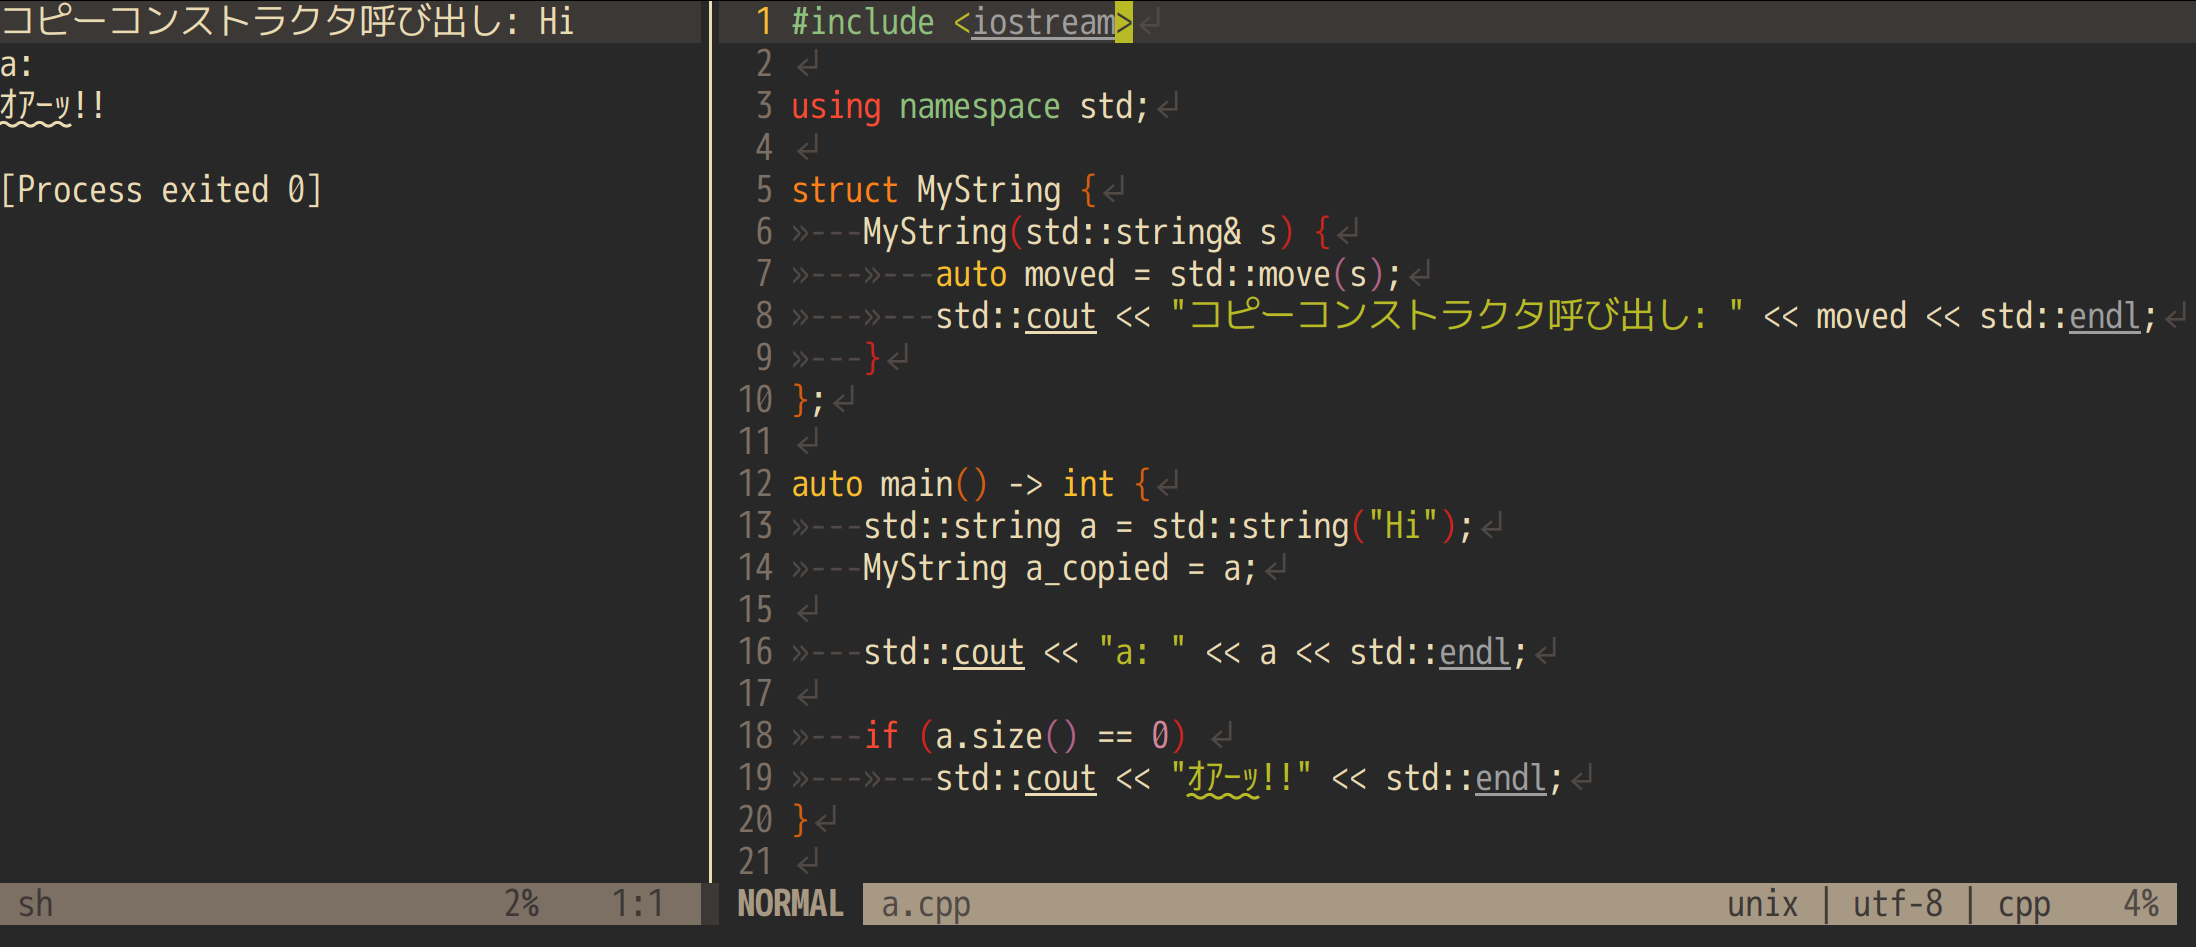Click the "a.cpp" filename in status line
Viewport: 2196px width, 947px height.
coord(926,904)
